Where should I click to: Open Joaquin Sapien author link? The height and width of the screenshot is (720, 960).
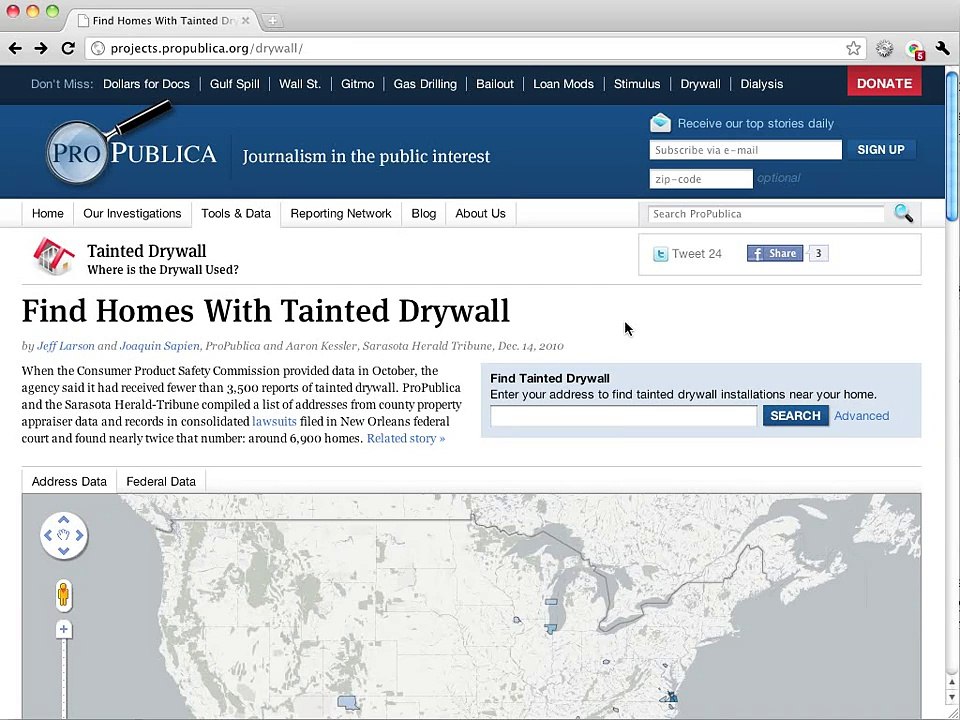coord(159,346)
